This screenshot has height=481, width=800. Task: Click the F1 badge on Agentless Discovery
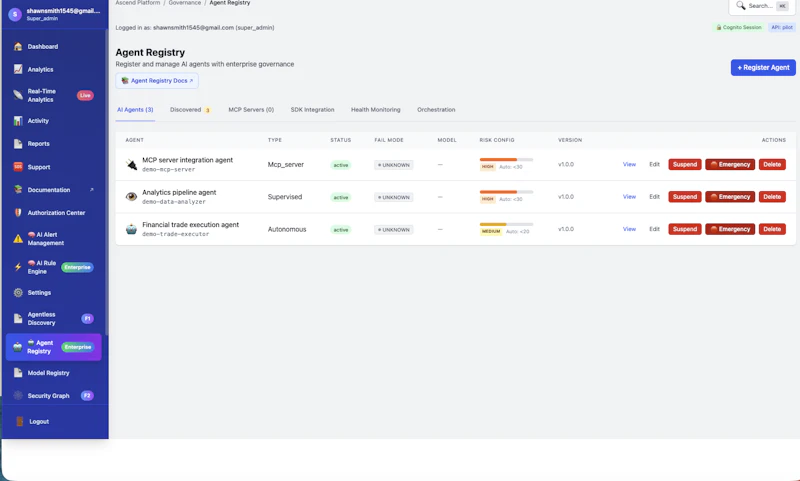(87, 319)
